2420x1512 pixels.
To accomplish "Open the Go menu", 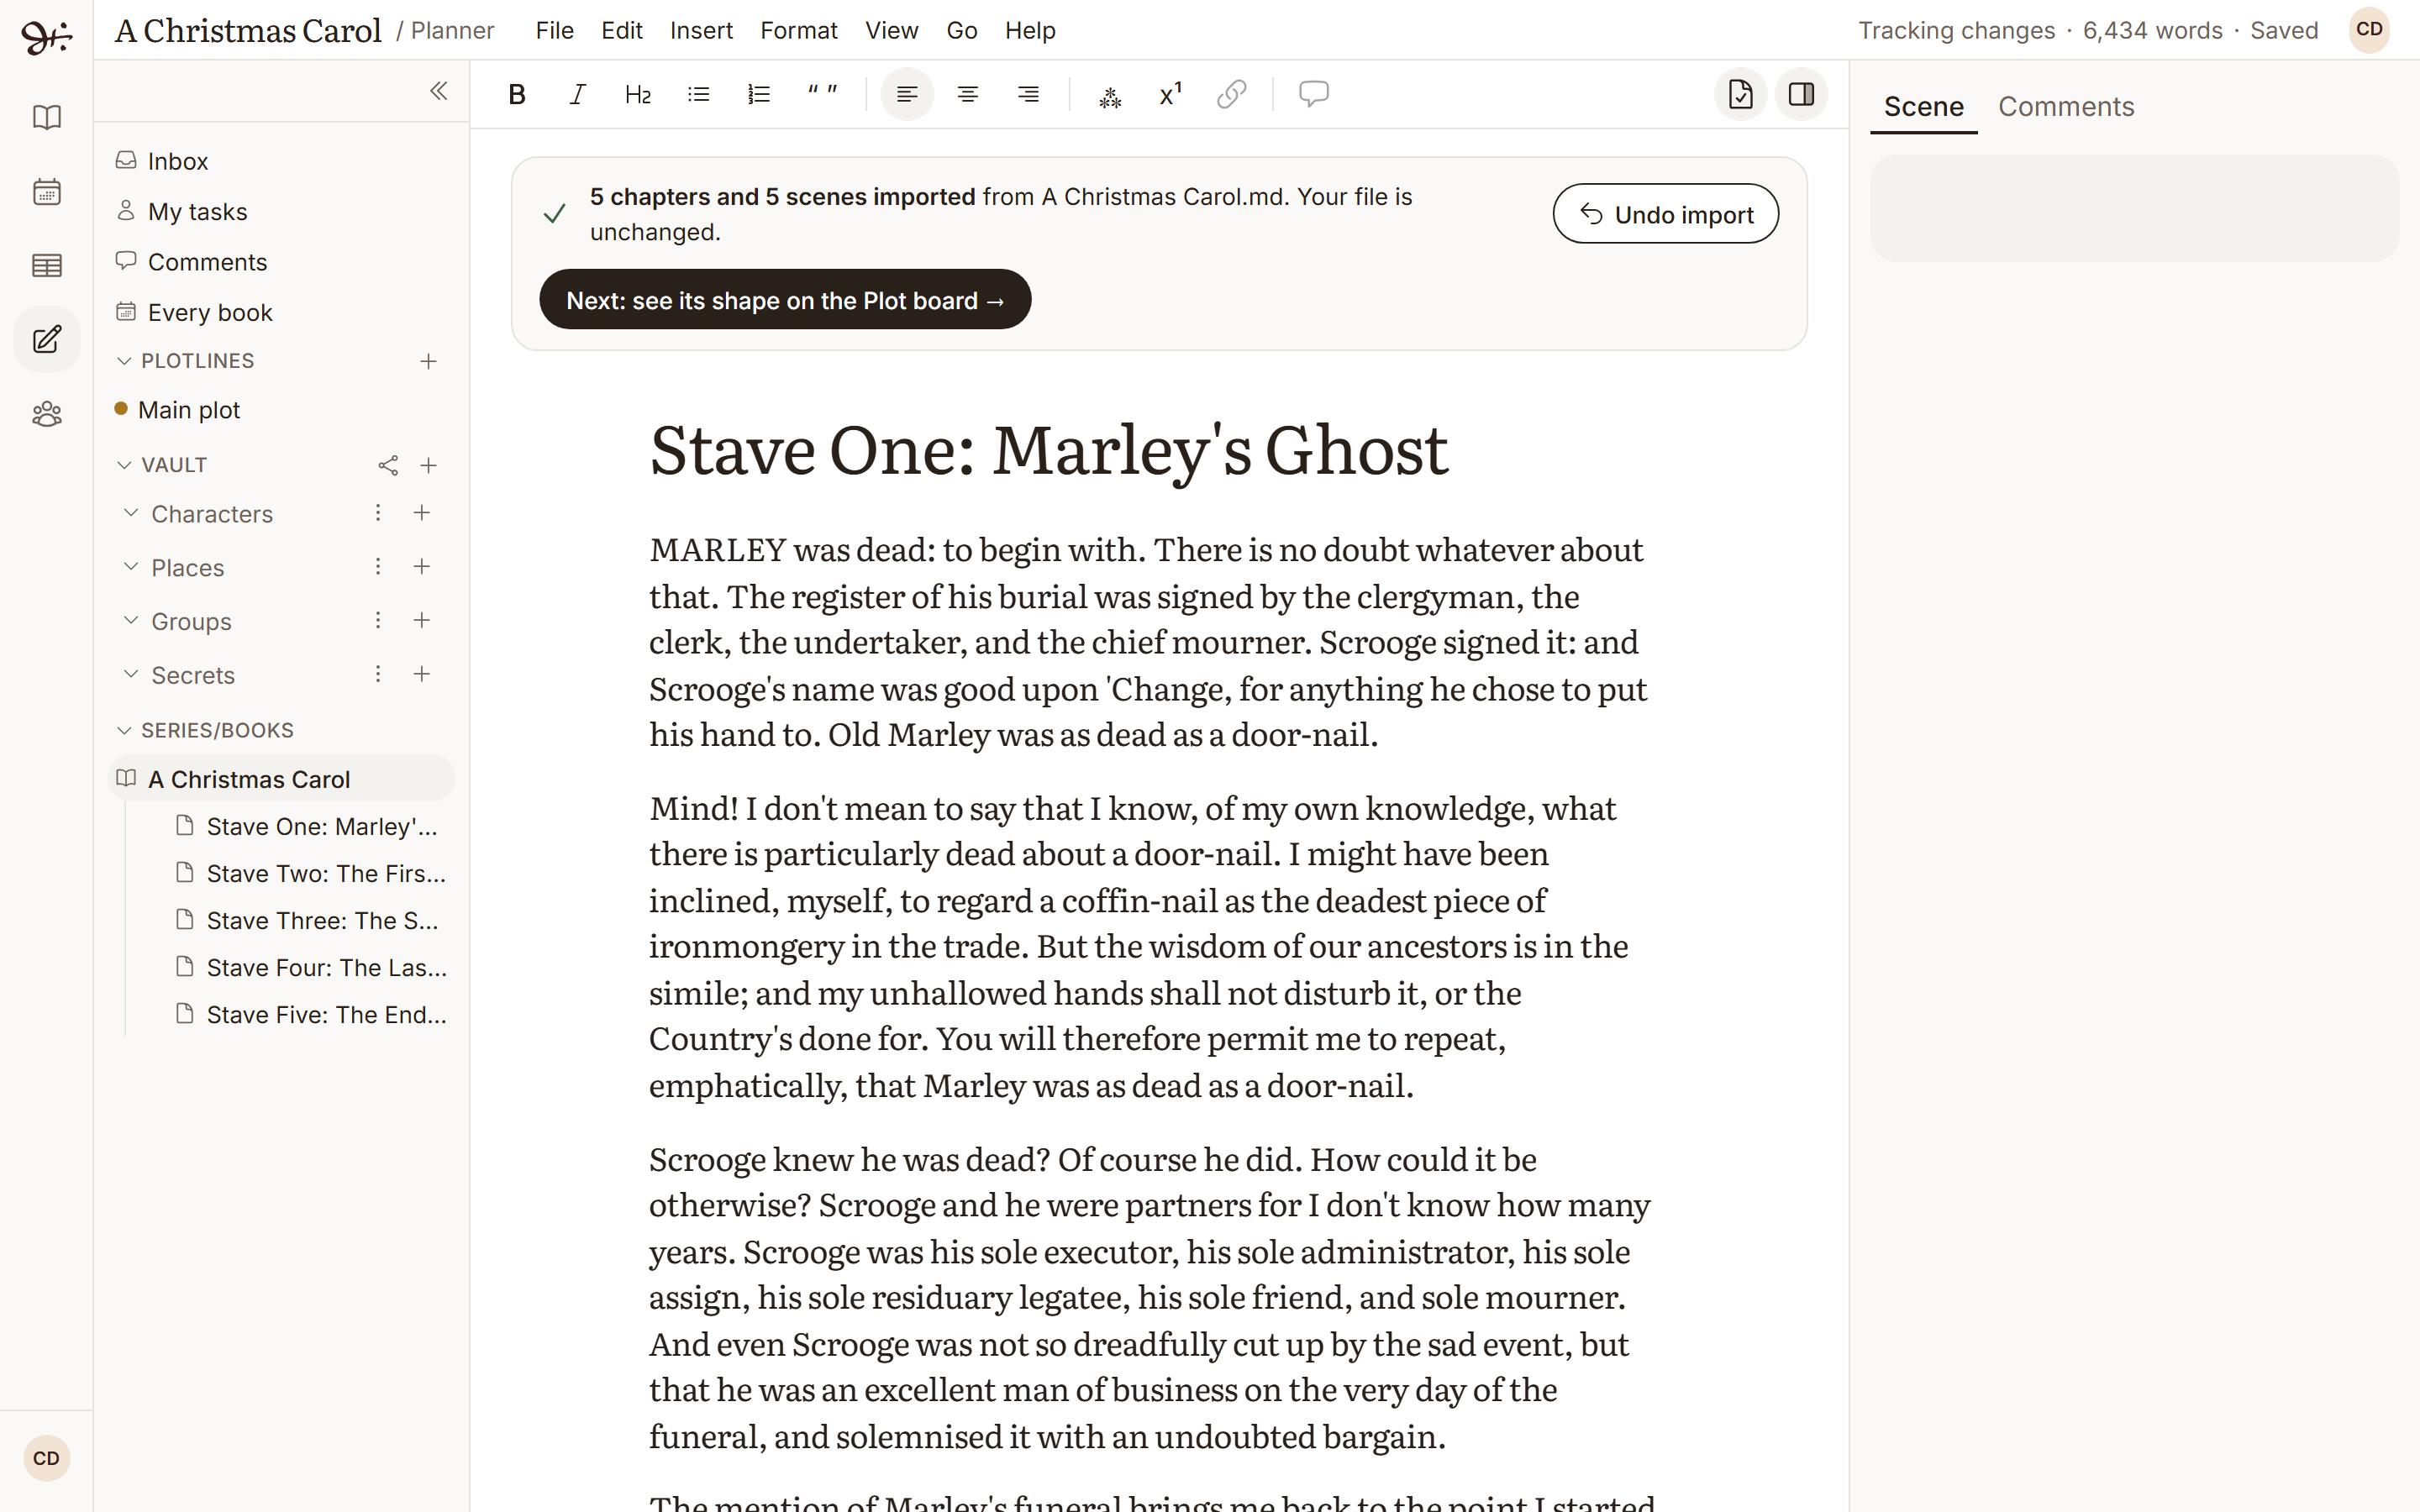I will [x=961, y=31].
